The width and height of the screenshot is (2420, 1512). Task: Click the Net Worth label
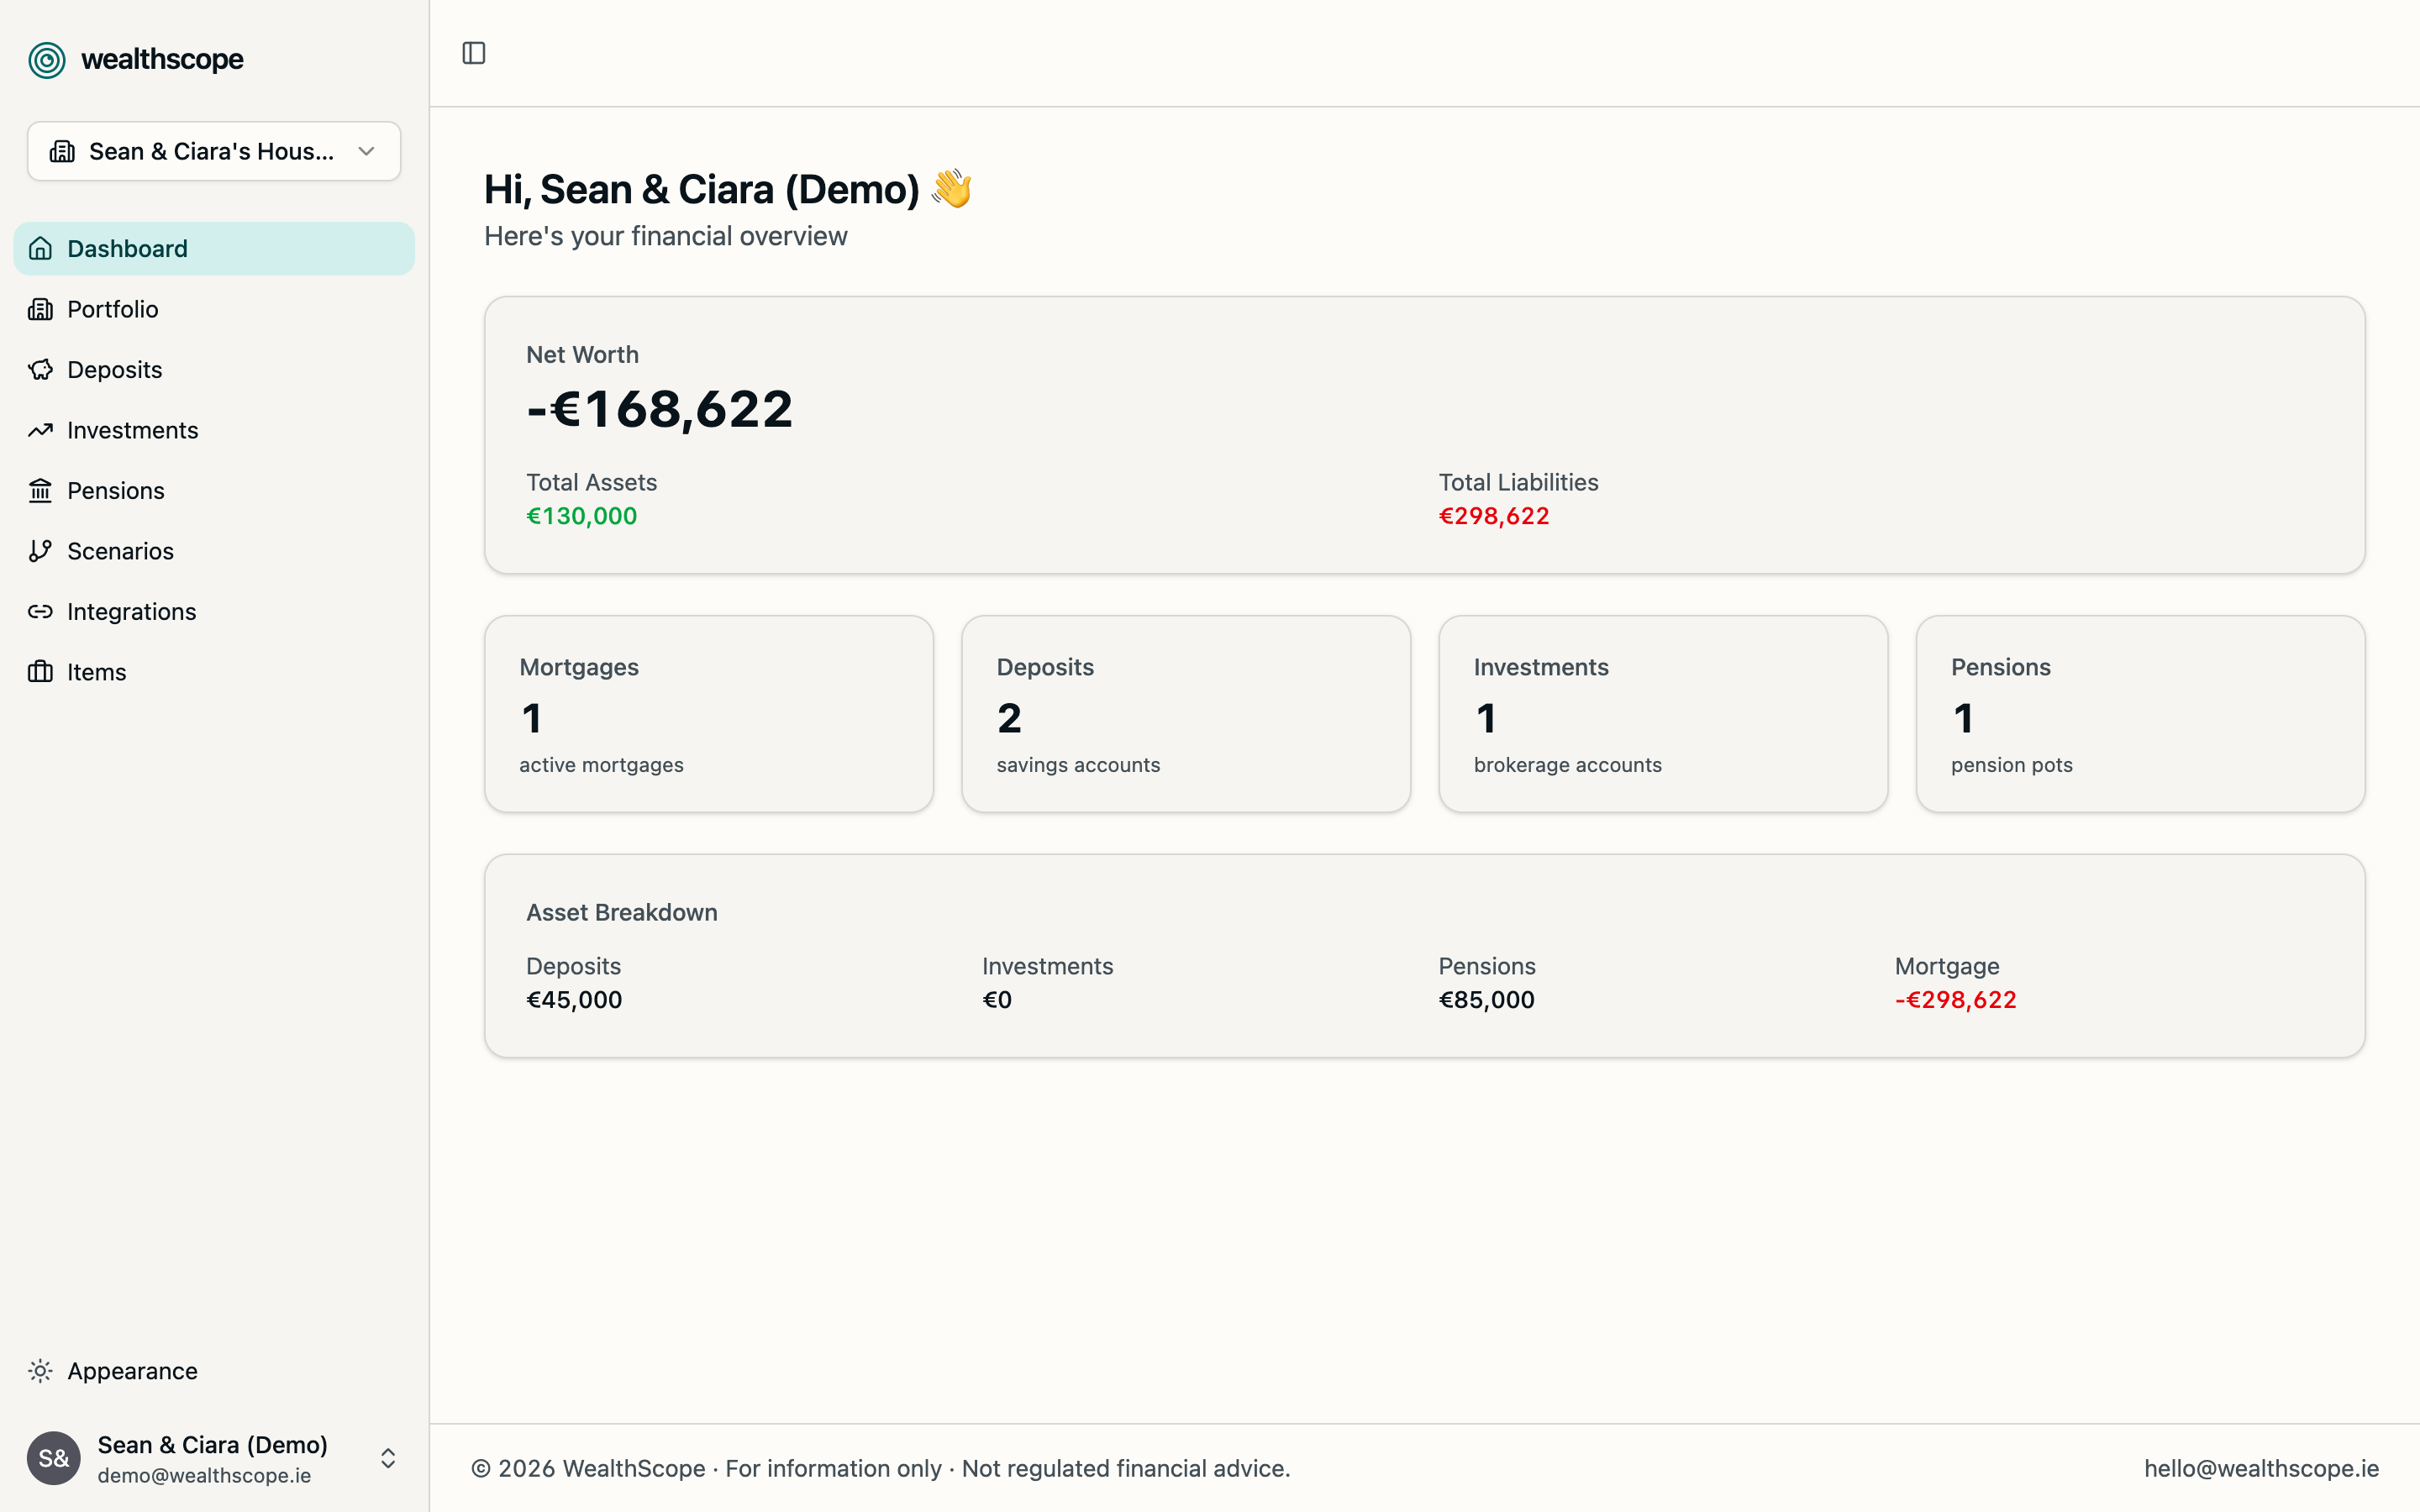(582, 354)
